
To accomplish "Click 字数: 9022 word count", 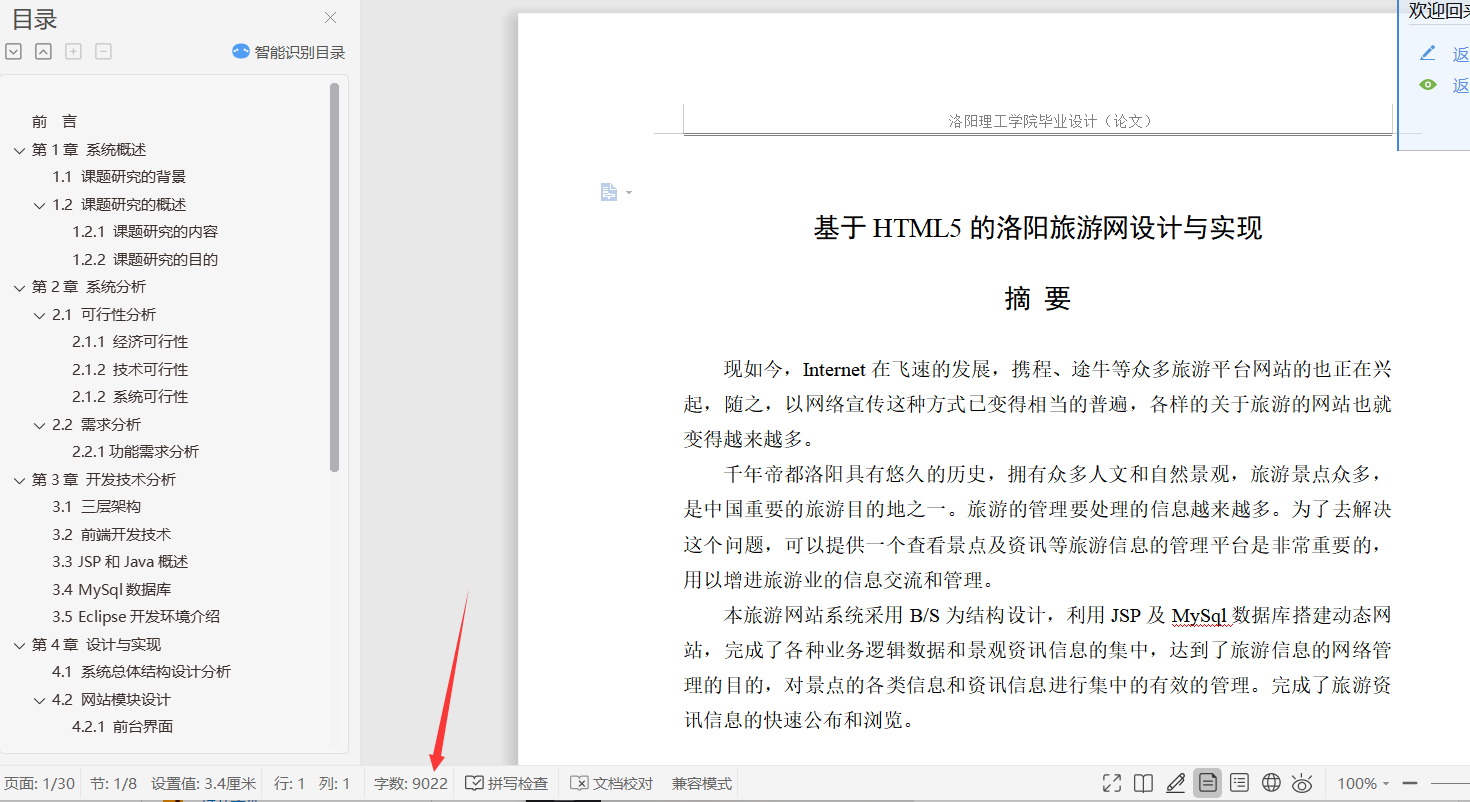I will [x=410, y=783].
